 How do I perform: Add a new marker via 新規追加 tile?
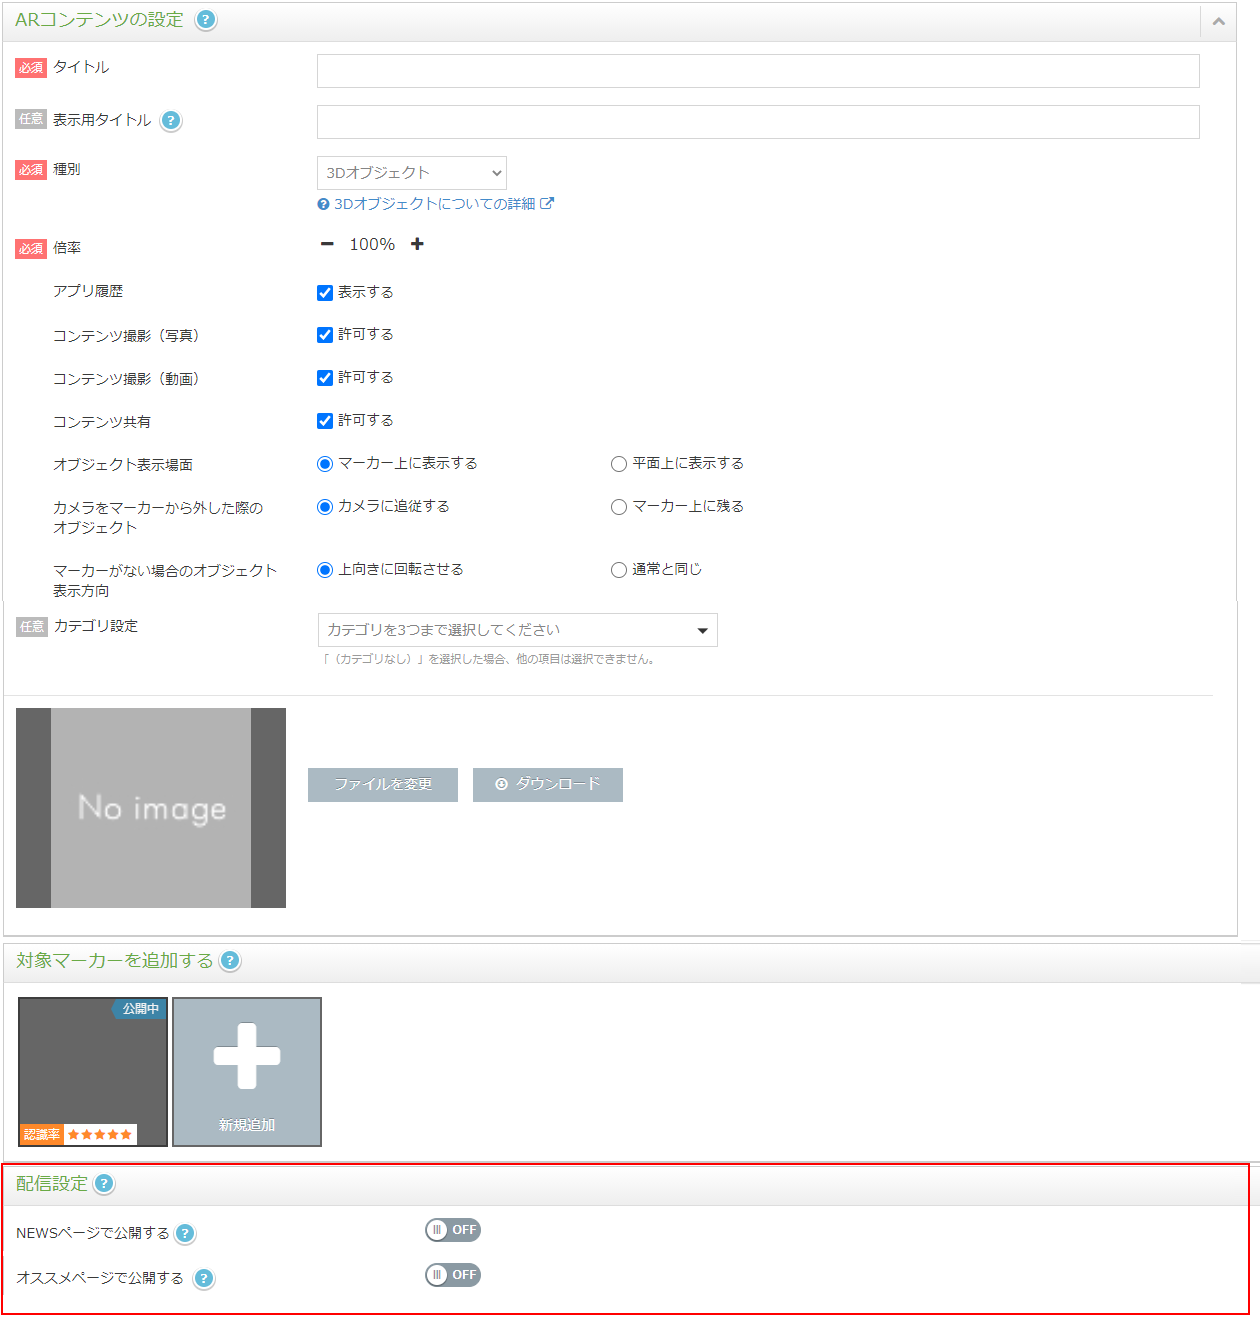point(247,1072)
